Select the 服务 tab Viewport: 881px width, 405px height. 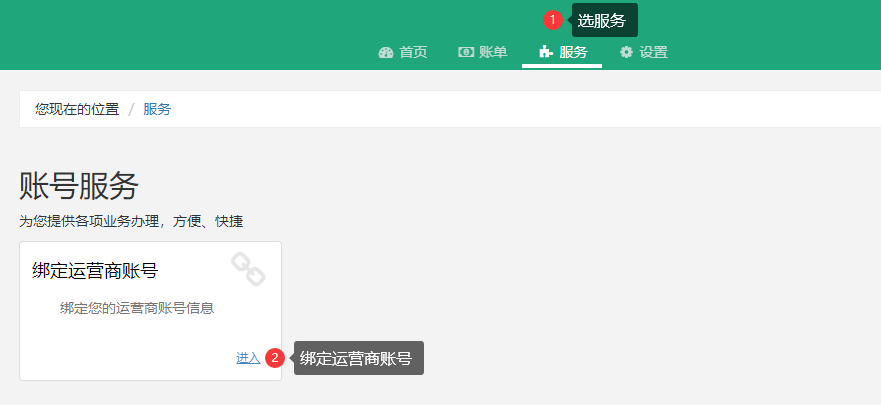pyautogui.click(x=562, y=52)
